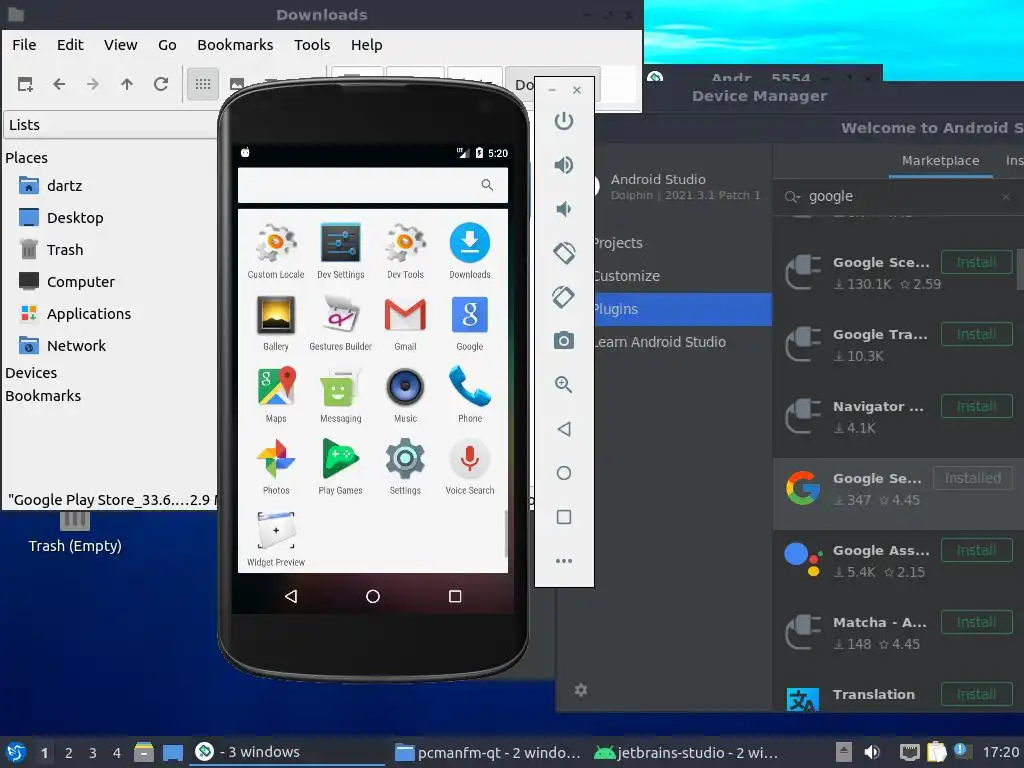1024x768 pixels.
Task: Install Google Tra... plugin
Action: coord(976,334)
